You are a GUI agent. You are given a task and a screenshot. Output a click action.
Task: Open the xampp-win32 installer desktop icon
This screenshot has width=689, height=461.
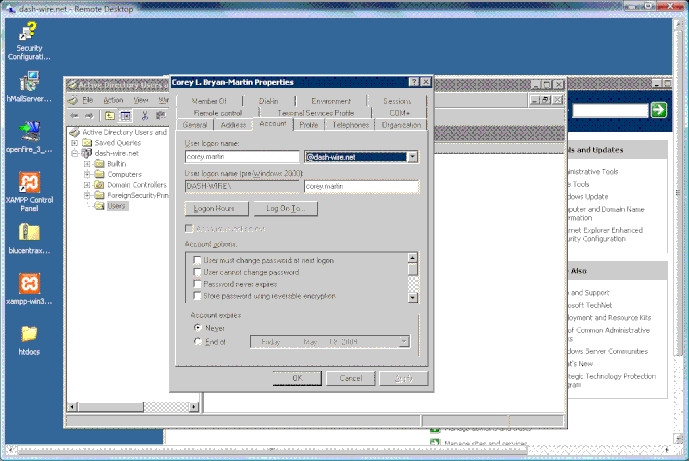[x=29, y=290]
